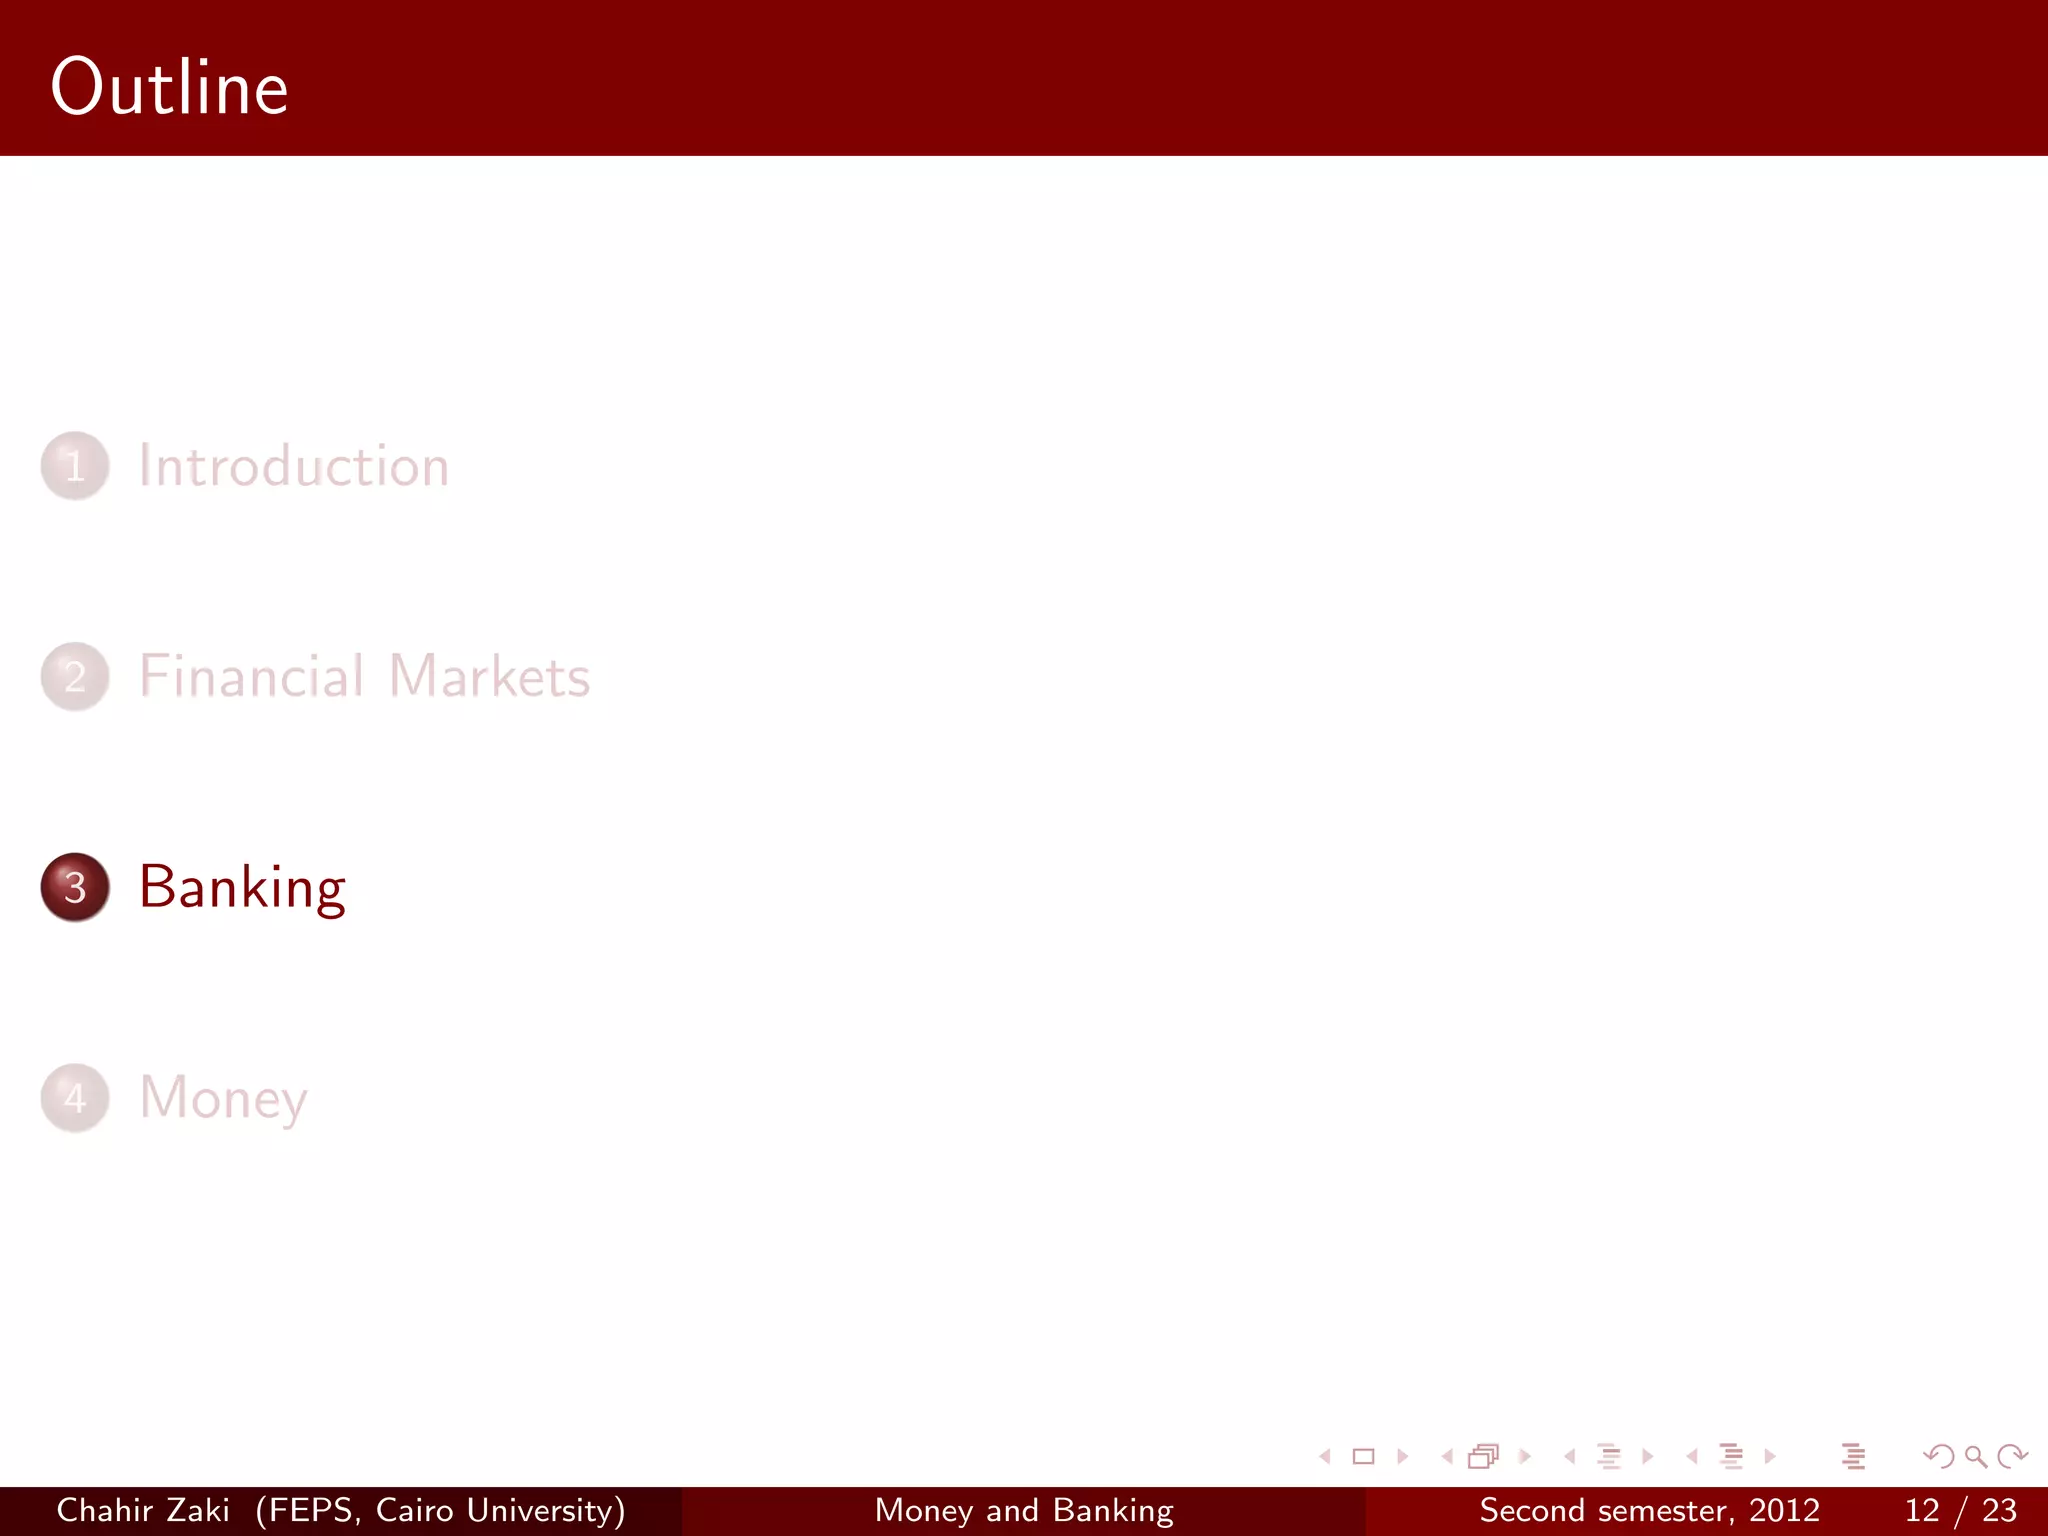The image size is (2048, 1536).
Task: Open the Banking section link
Action: click(x=243, y=888)
